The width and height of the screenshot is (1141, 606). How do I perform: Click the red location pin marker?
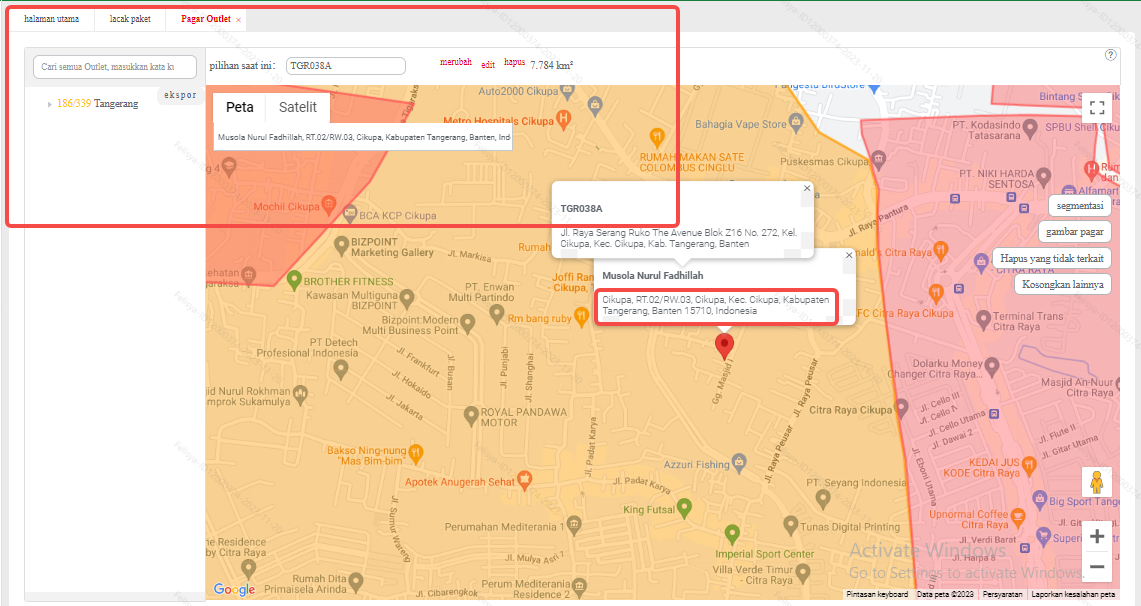(x=724, y=346)
